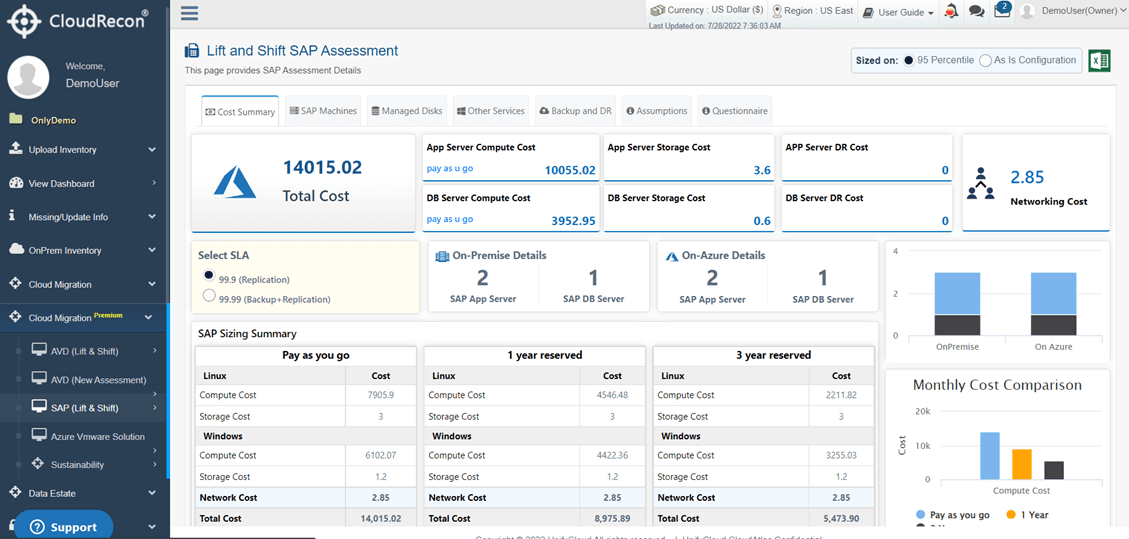
Task: Click the user avatar next to DemoUser(Owner)
Action: (1027, 12)
